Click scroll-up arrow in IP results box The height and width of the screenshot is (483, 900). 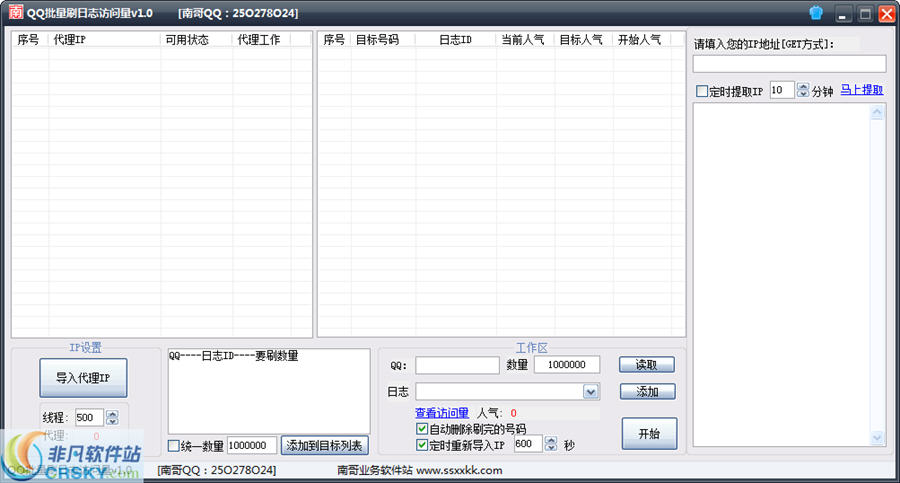coord(877,113)
